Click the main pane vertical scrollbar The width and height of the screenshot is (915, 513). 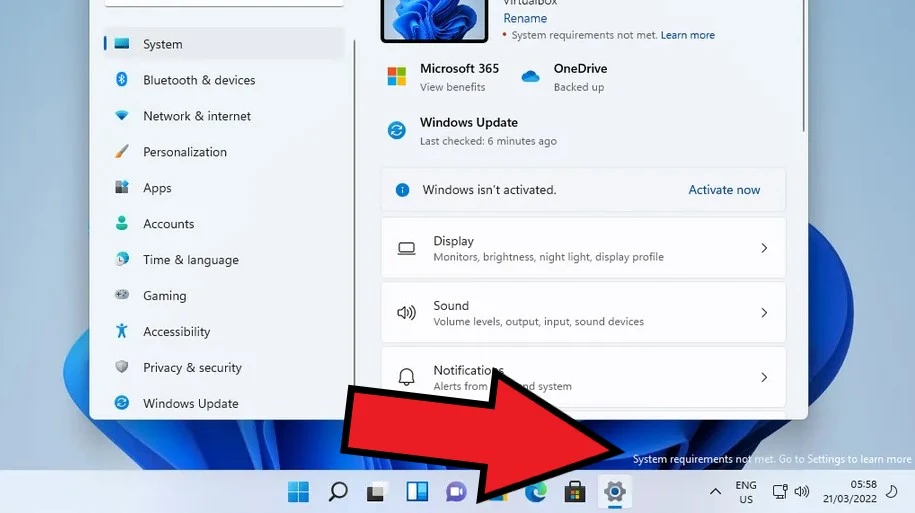(x=804, y=65)
